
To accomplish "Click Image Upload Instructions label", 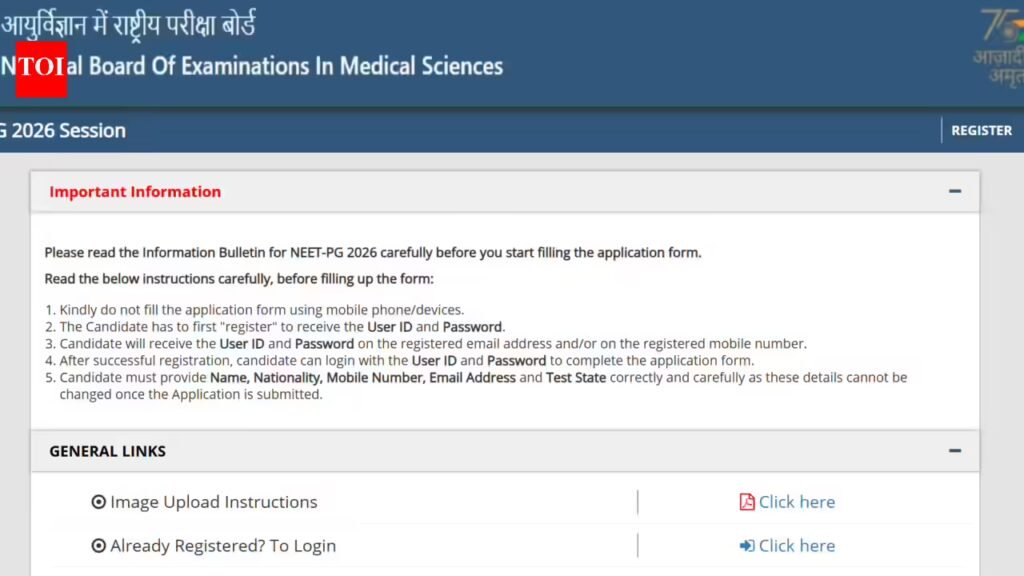I will 214,502.
